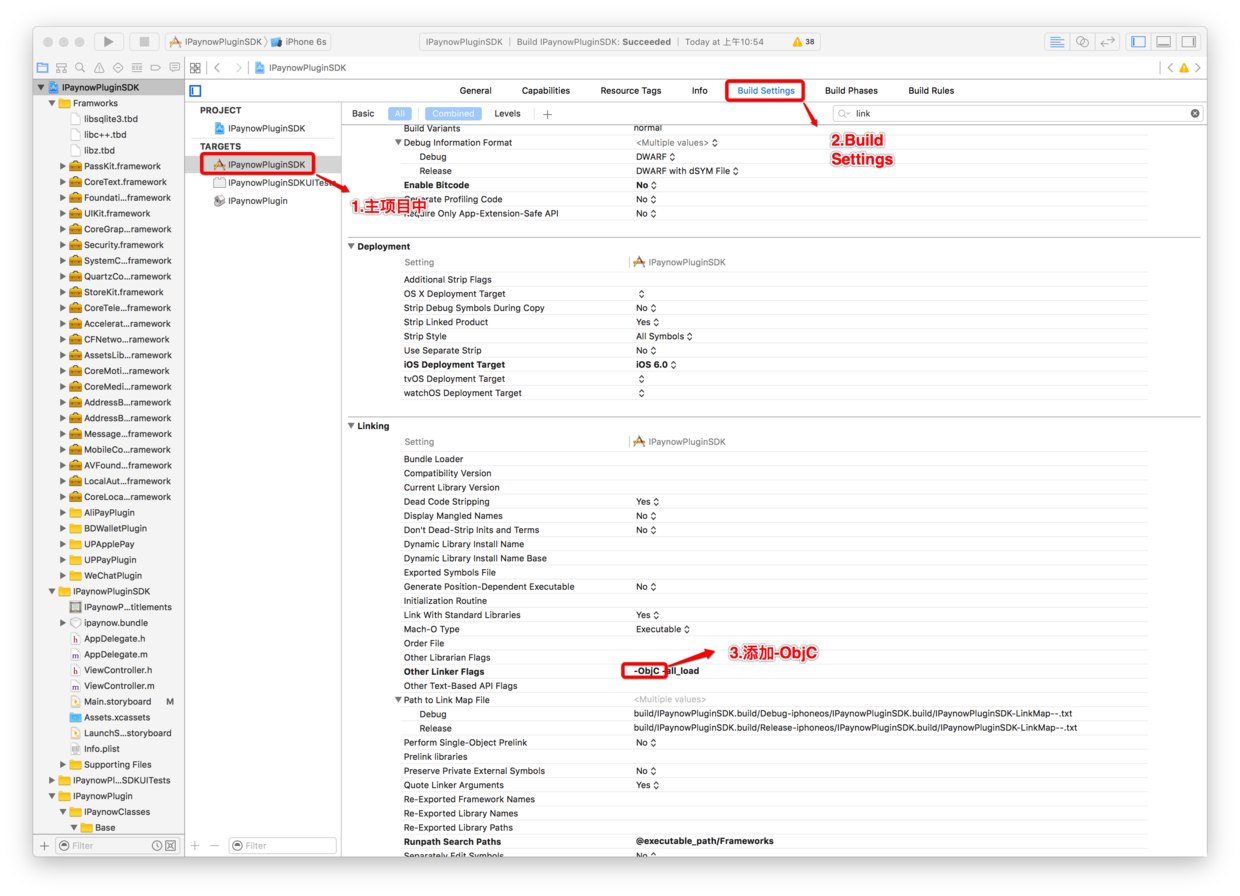The width and height of the screenshot is (1240, 896).
Task: Filter navigator by recent files clock icon
Action: pyautogui.click(x=157, y=846)
